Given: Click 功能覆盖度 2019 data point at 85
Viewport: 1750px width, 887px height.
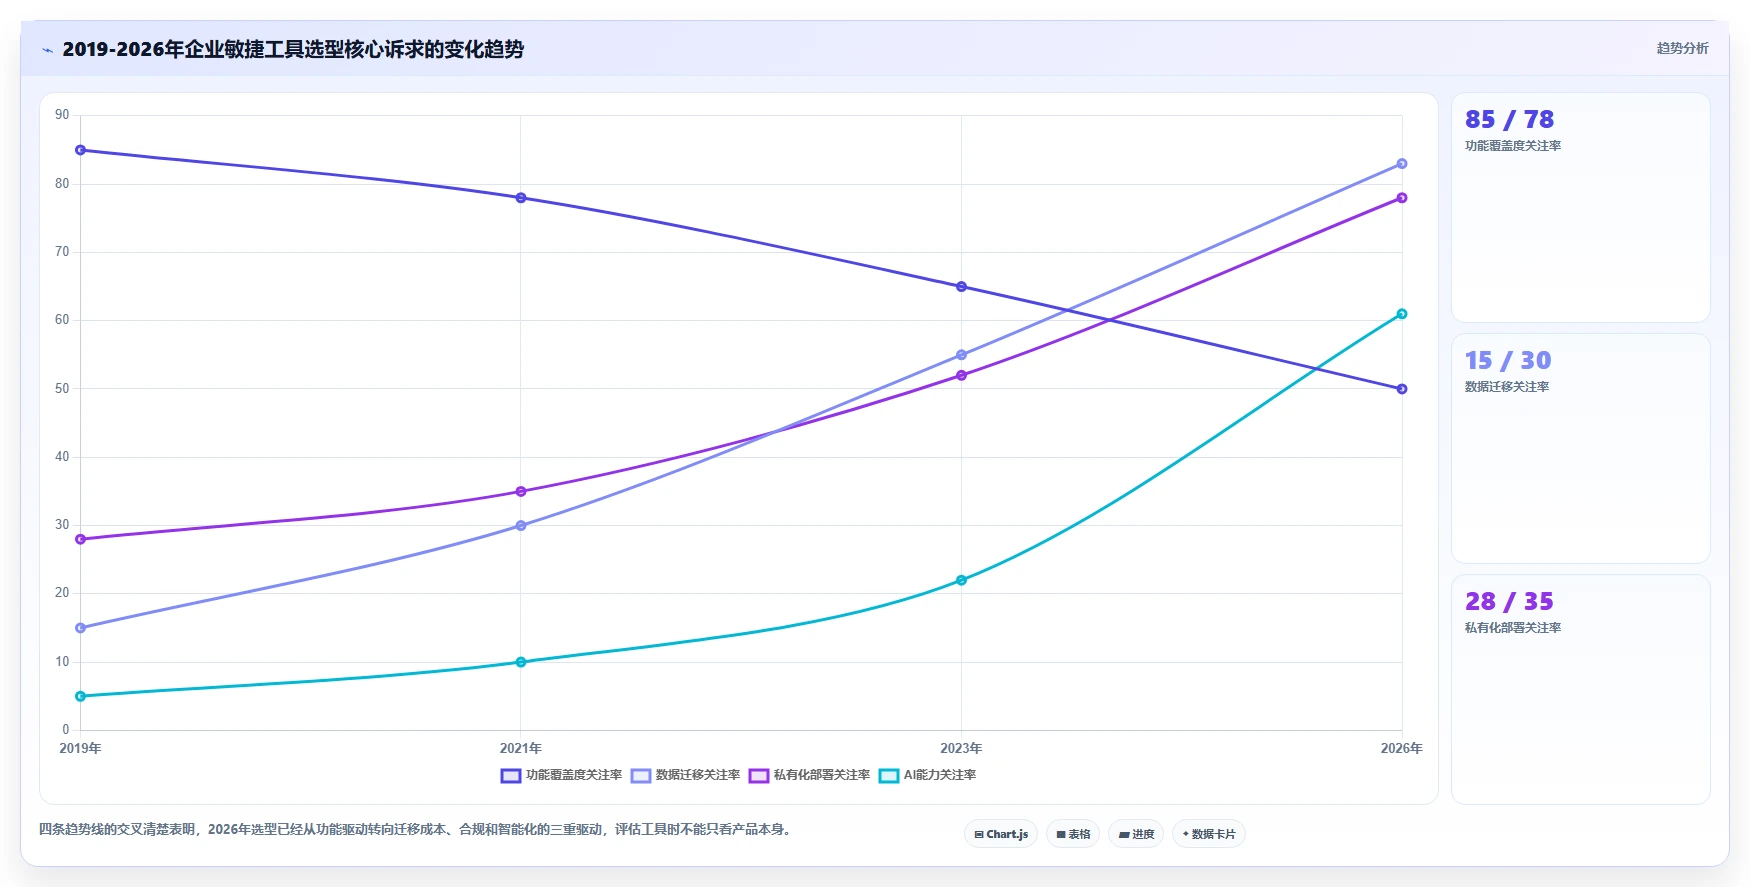Looking at the screenshot, I should click(81, 150).
